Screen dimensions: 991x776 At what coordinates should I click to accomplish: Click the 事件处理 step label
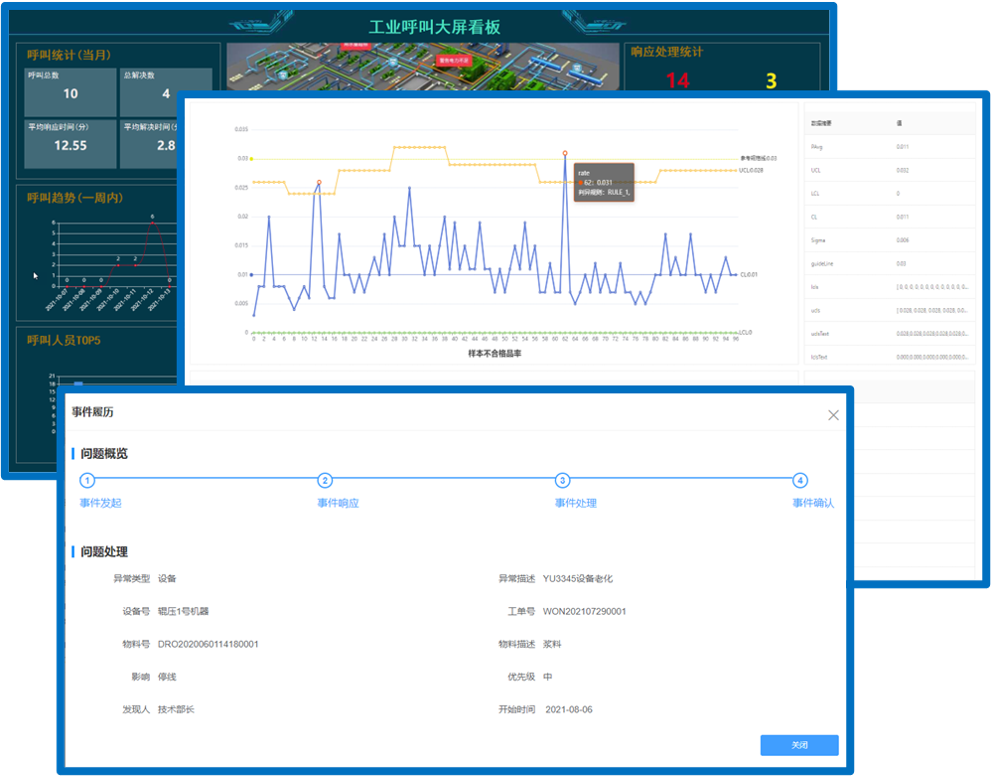576,503
